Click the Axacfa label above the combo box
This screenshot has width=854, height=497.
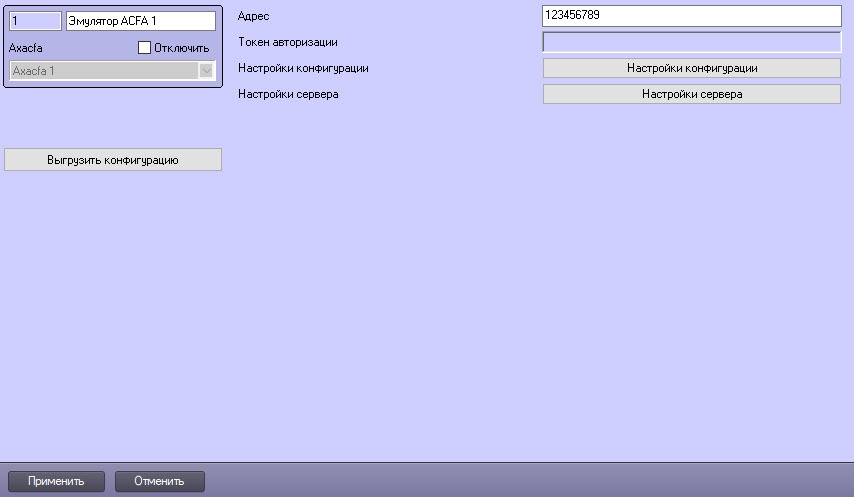[25, 48]
